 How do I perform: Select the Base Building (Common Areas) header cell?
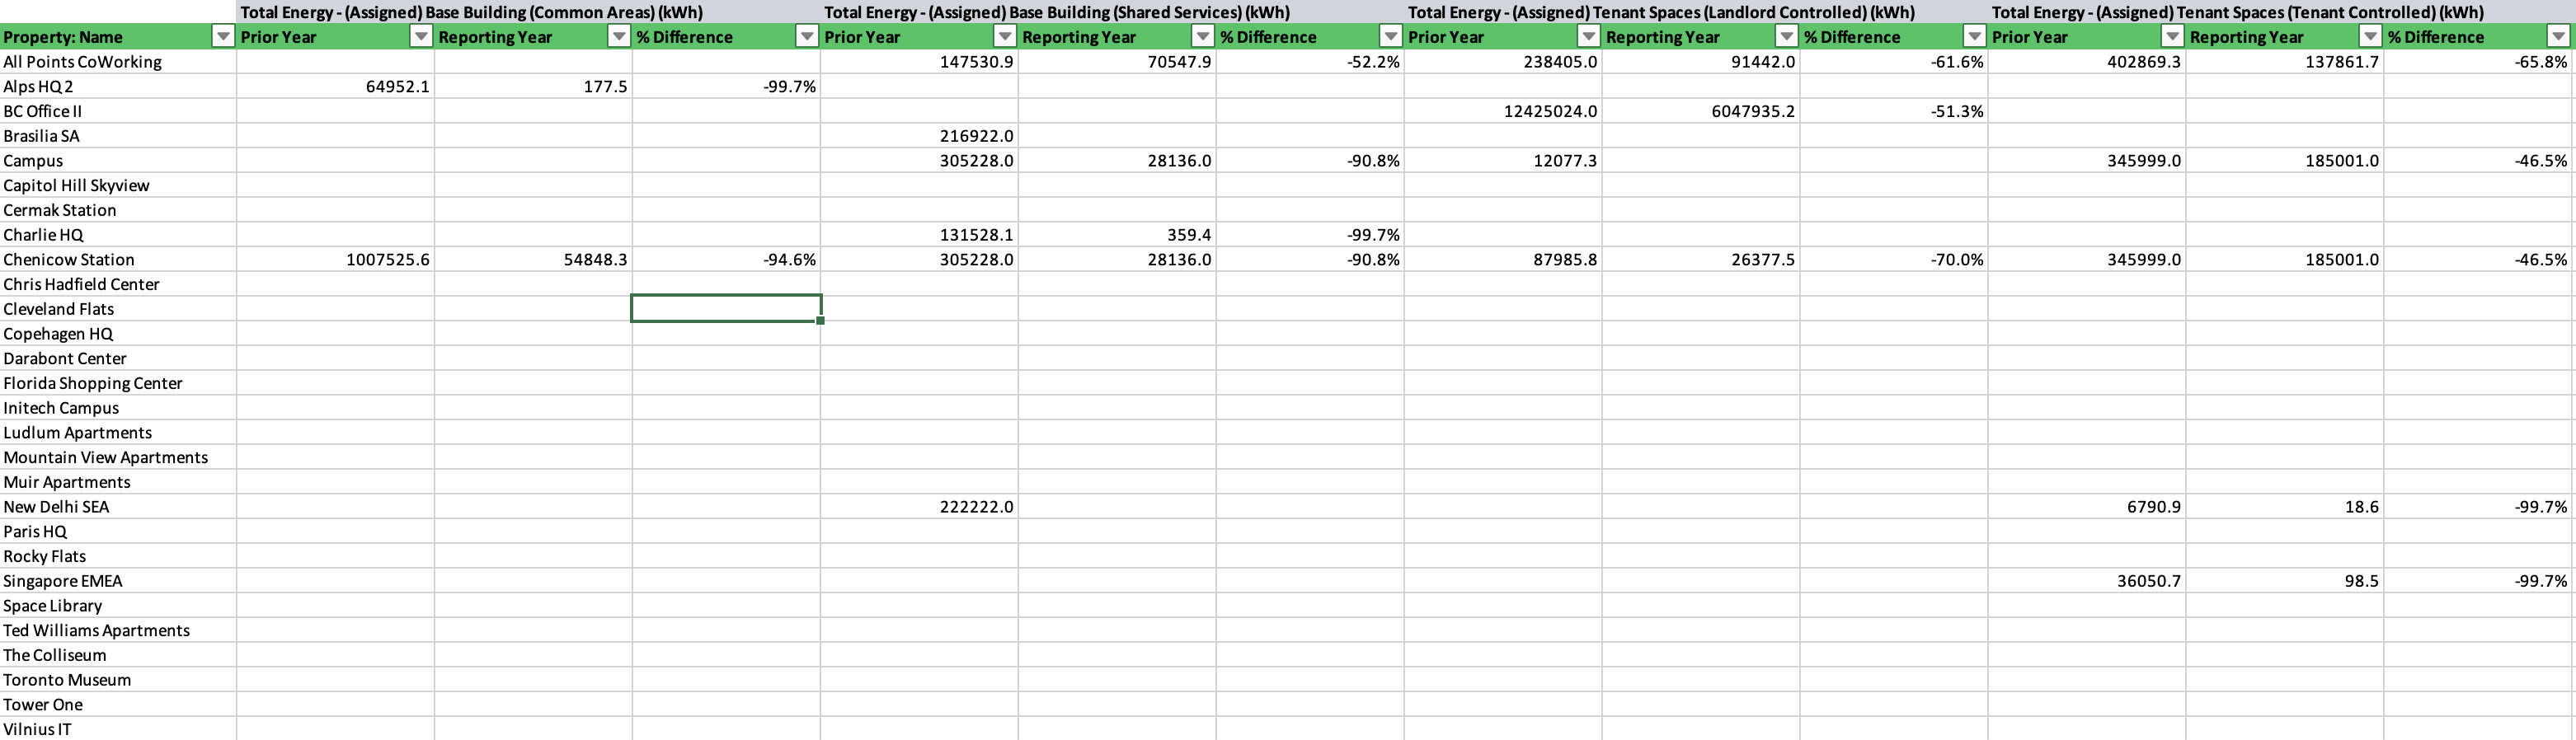pyautogui.click(x=528, y=12)
